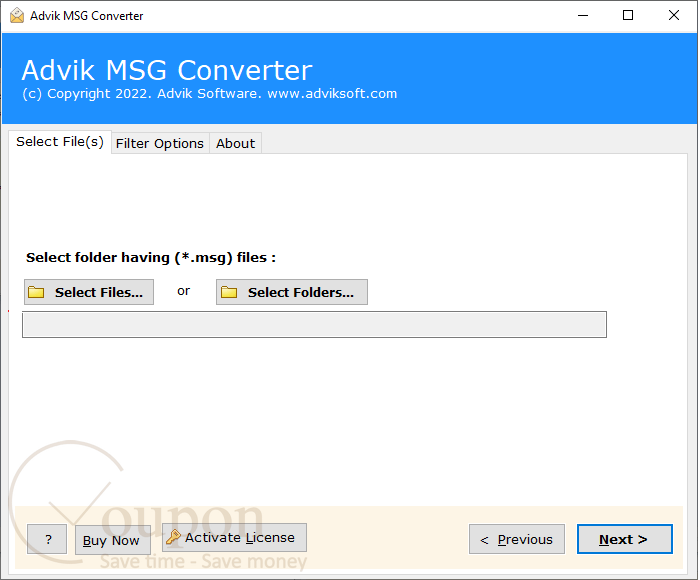
Task: Click the help question mark button
Action: pyautogui.click(x=47, y=539)
